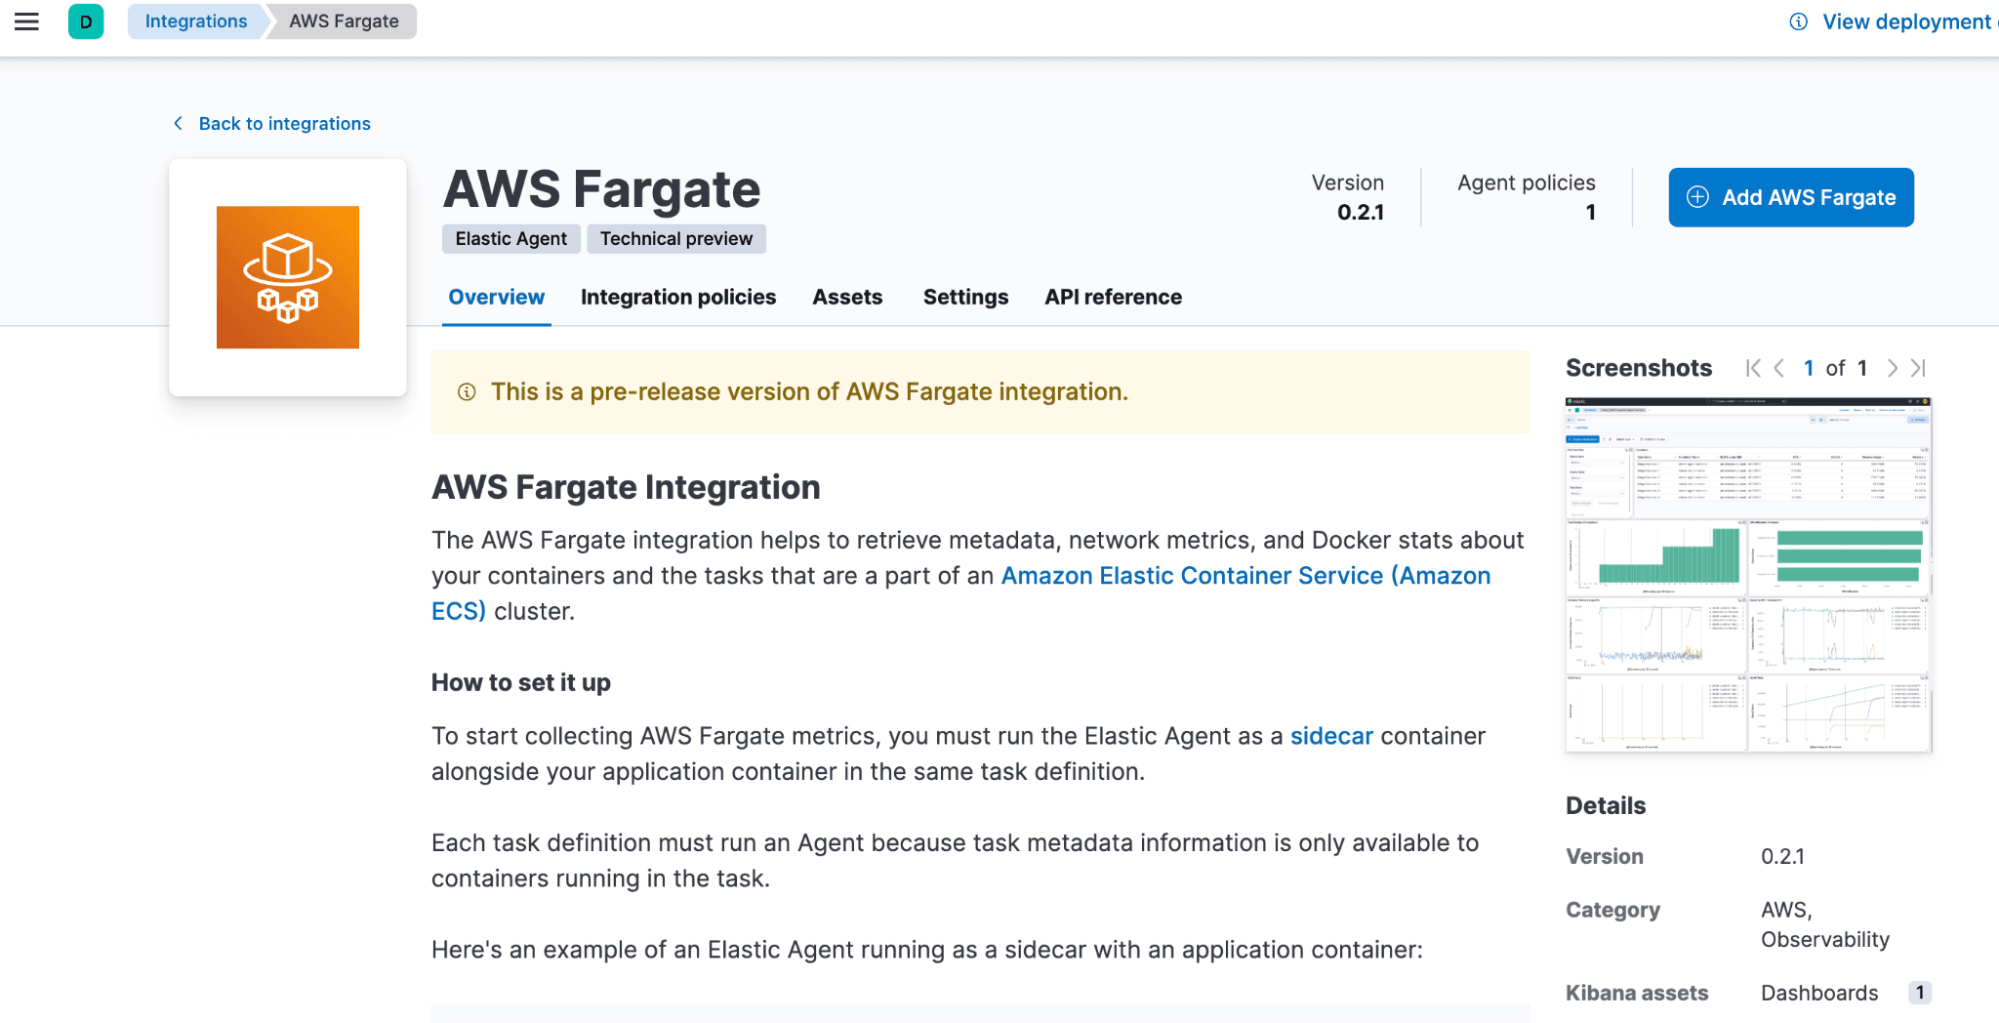1999x1023 pixels.
Task: Click the AWS Fargate orange logo icon
Action: pyautogui.click(x=288, y=277)
